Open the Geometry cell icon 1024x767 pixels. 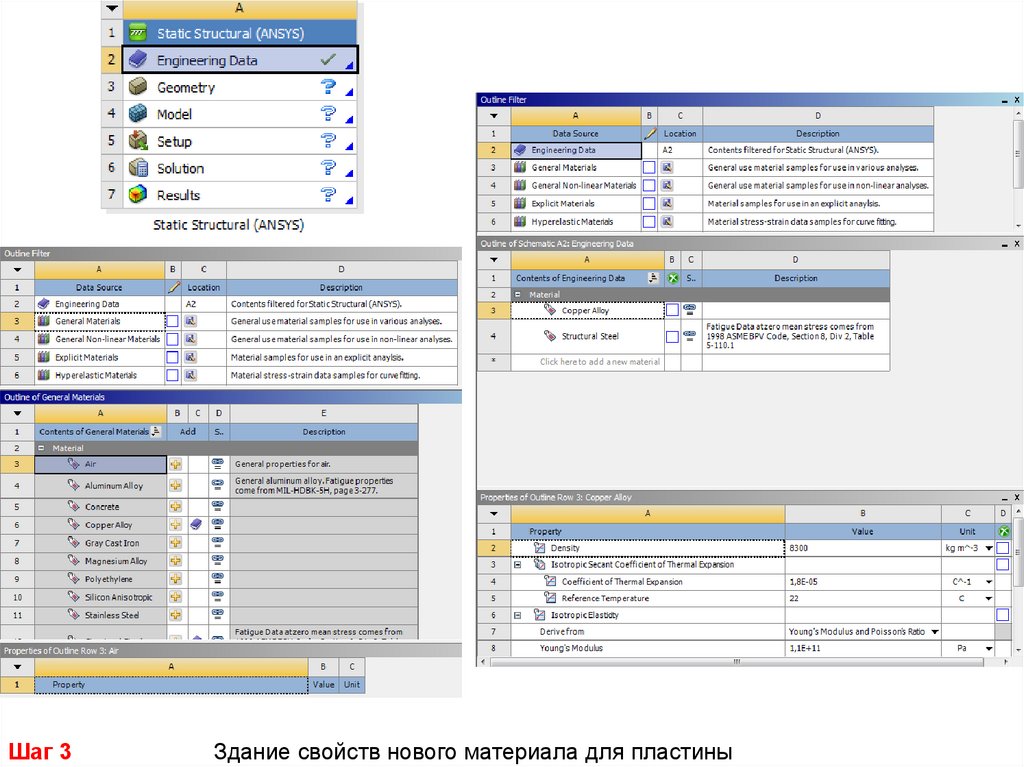coord(138,87)
